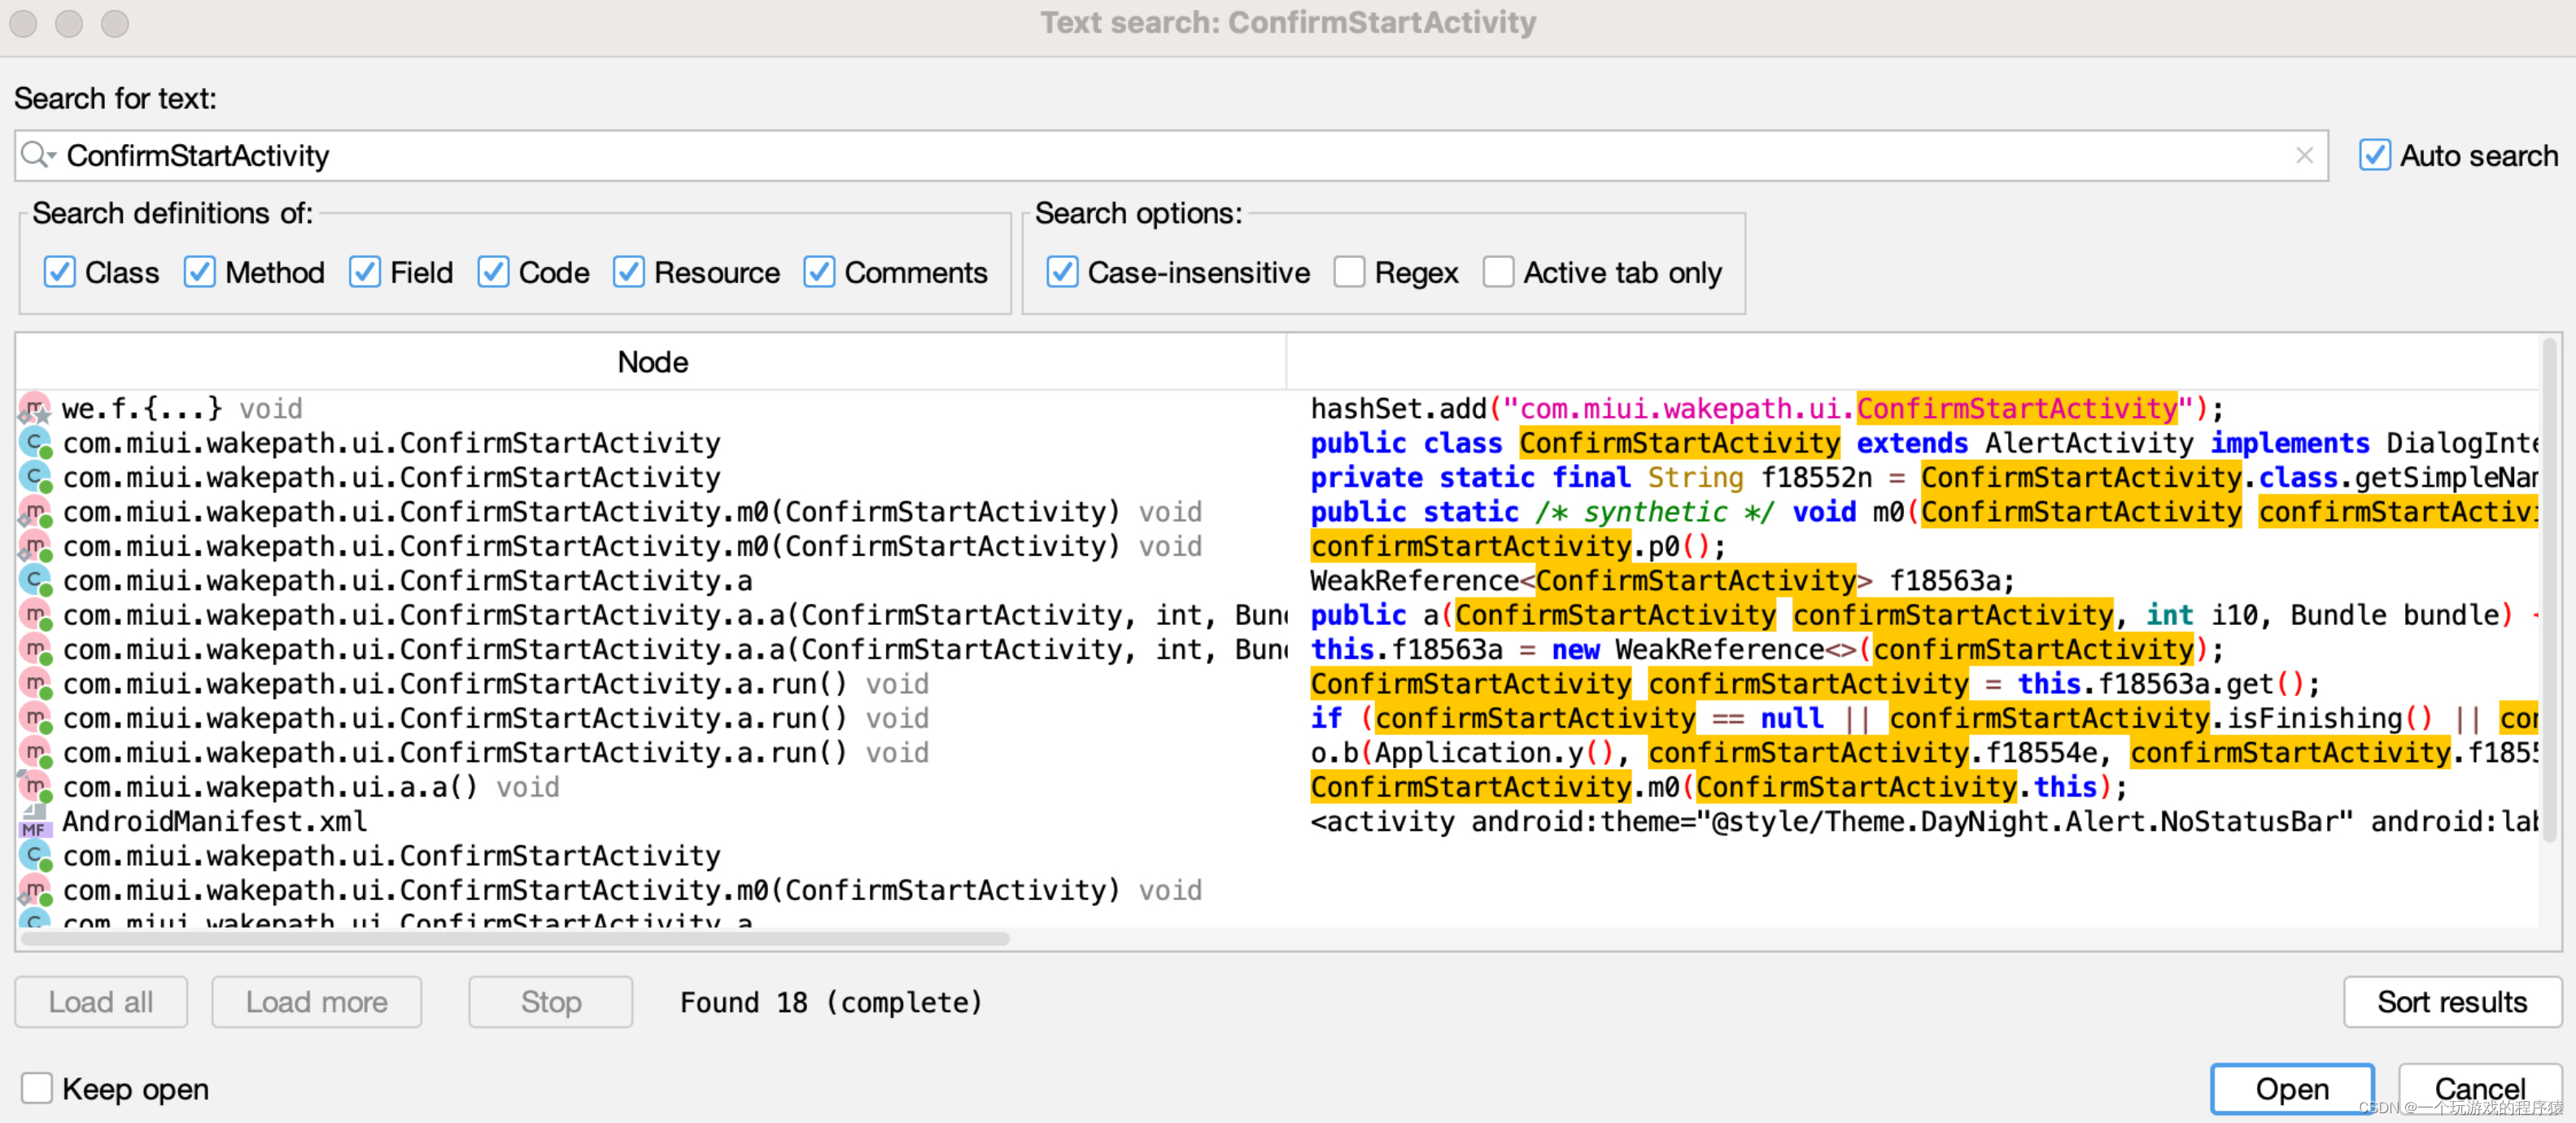Click the Node column header
The width and height of the screenshot is (2576, 1123).
pyautogui.click(x=652, y=362)
